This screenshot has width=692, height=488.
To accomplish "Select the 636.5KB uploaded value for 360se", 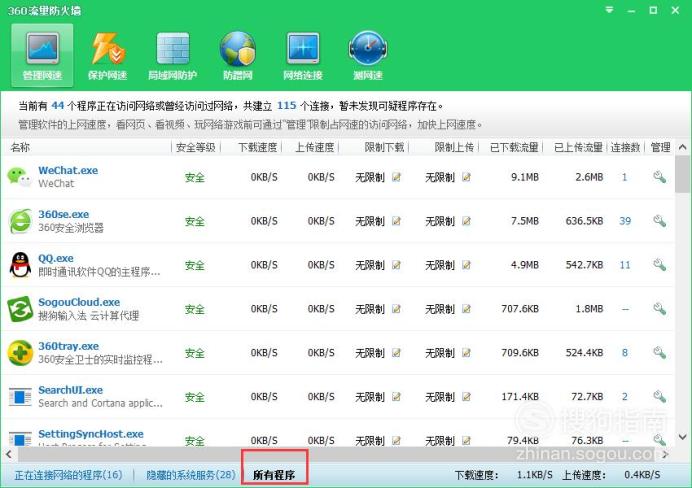I will click(584, 221).
